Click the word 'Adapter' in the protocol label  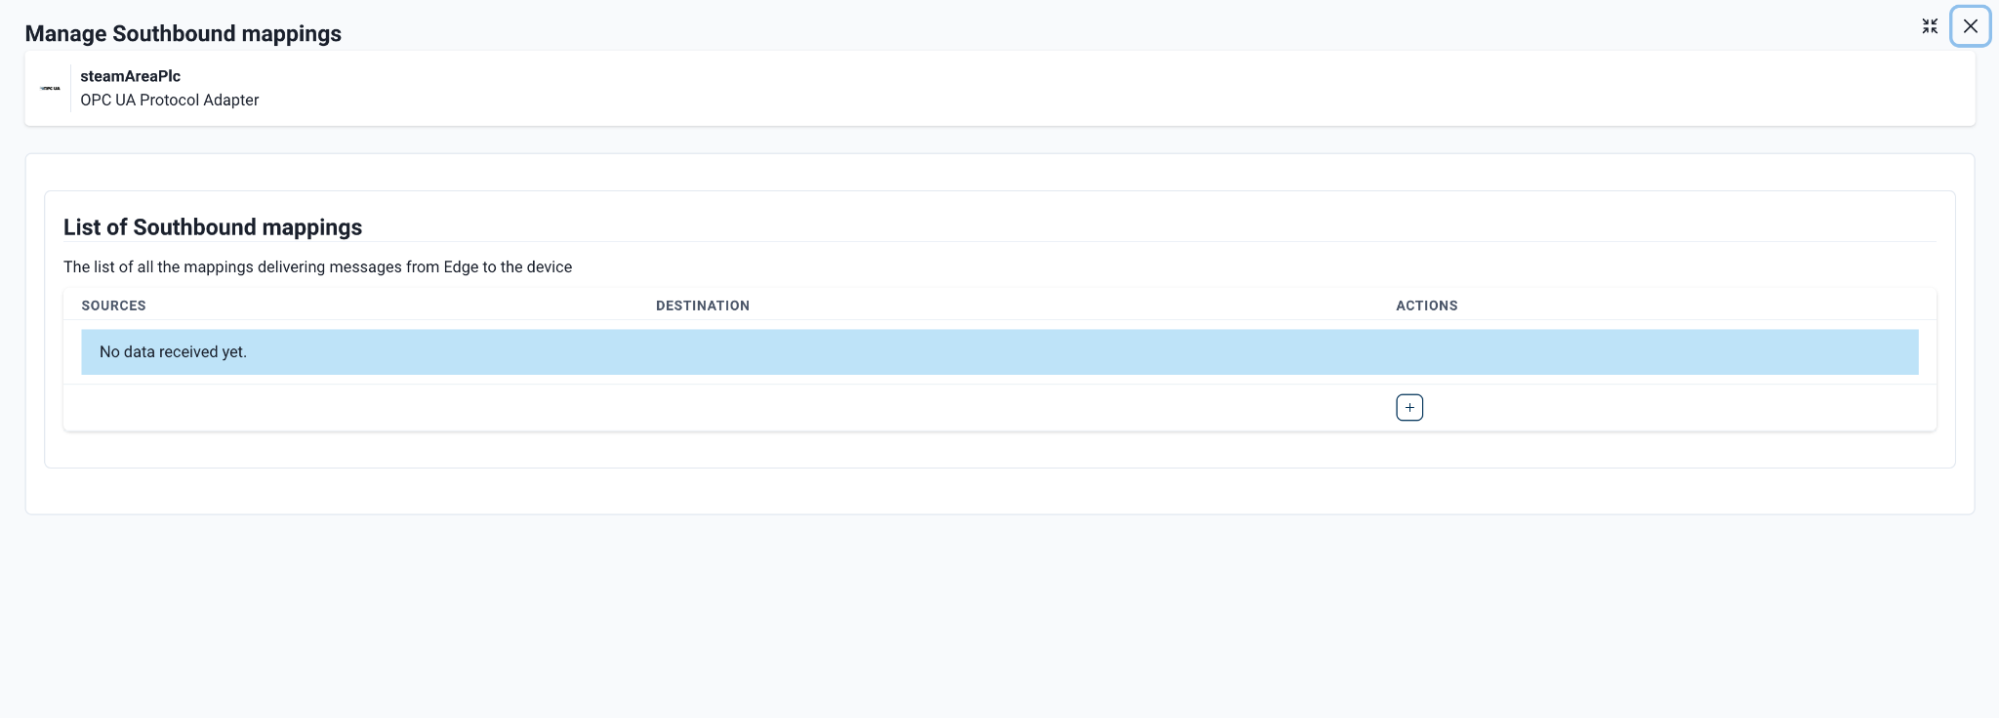pyautogui.click(x=230, y=100)
